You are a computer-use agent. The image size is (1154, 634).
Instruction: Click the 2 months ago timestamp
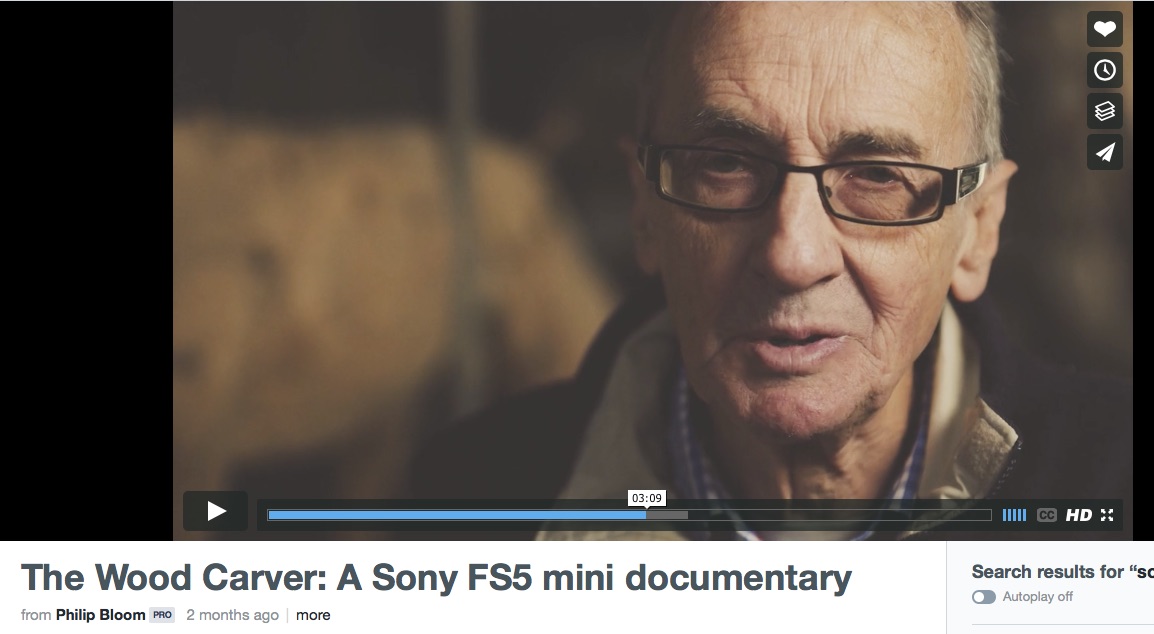233,615
